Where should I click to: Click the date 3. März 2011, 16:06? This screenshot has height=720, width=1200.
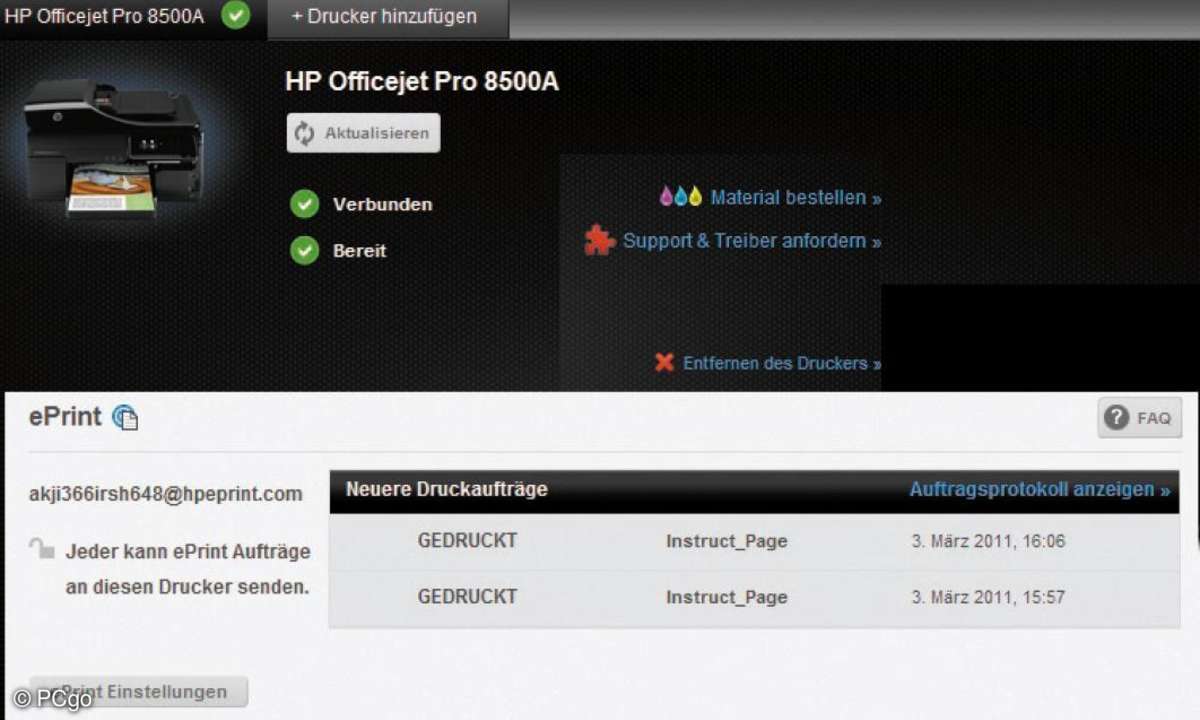click(x=988, y=542)
